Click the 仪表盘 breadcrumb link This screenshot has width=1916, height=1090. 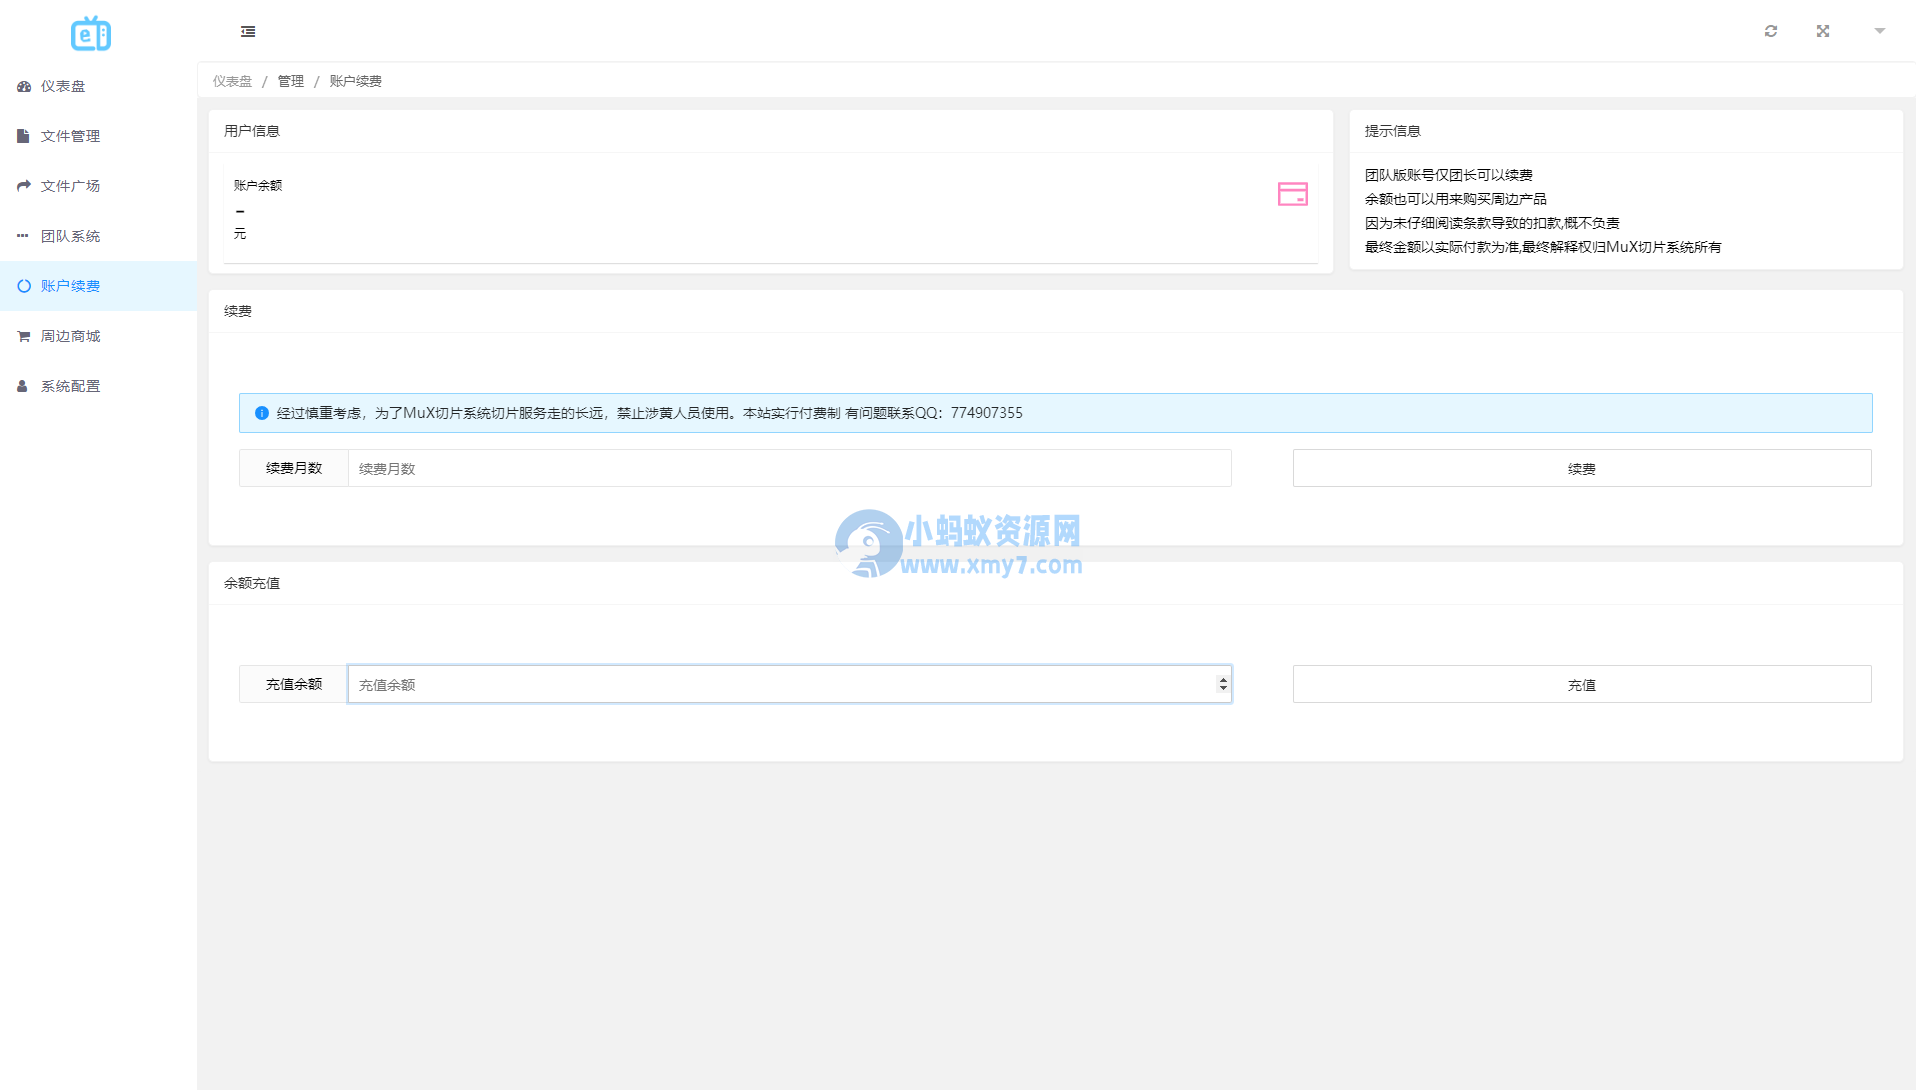pyautogui.click(x=232, y=81)
